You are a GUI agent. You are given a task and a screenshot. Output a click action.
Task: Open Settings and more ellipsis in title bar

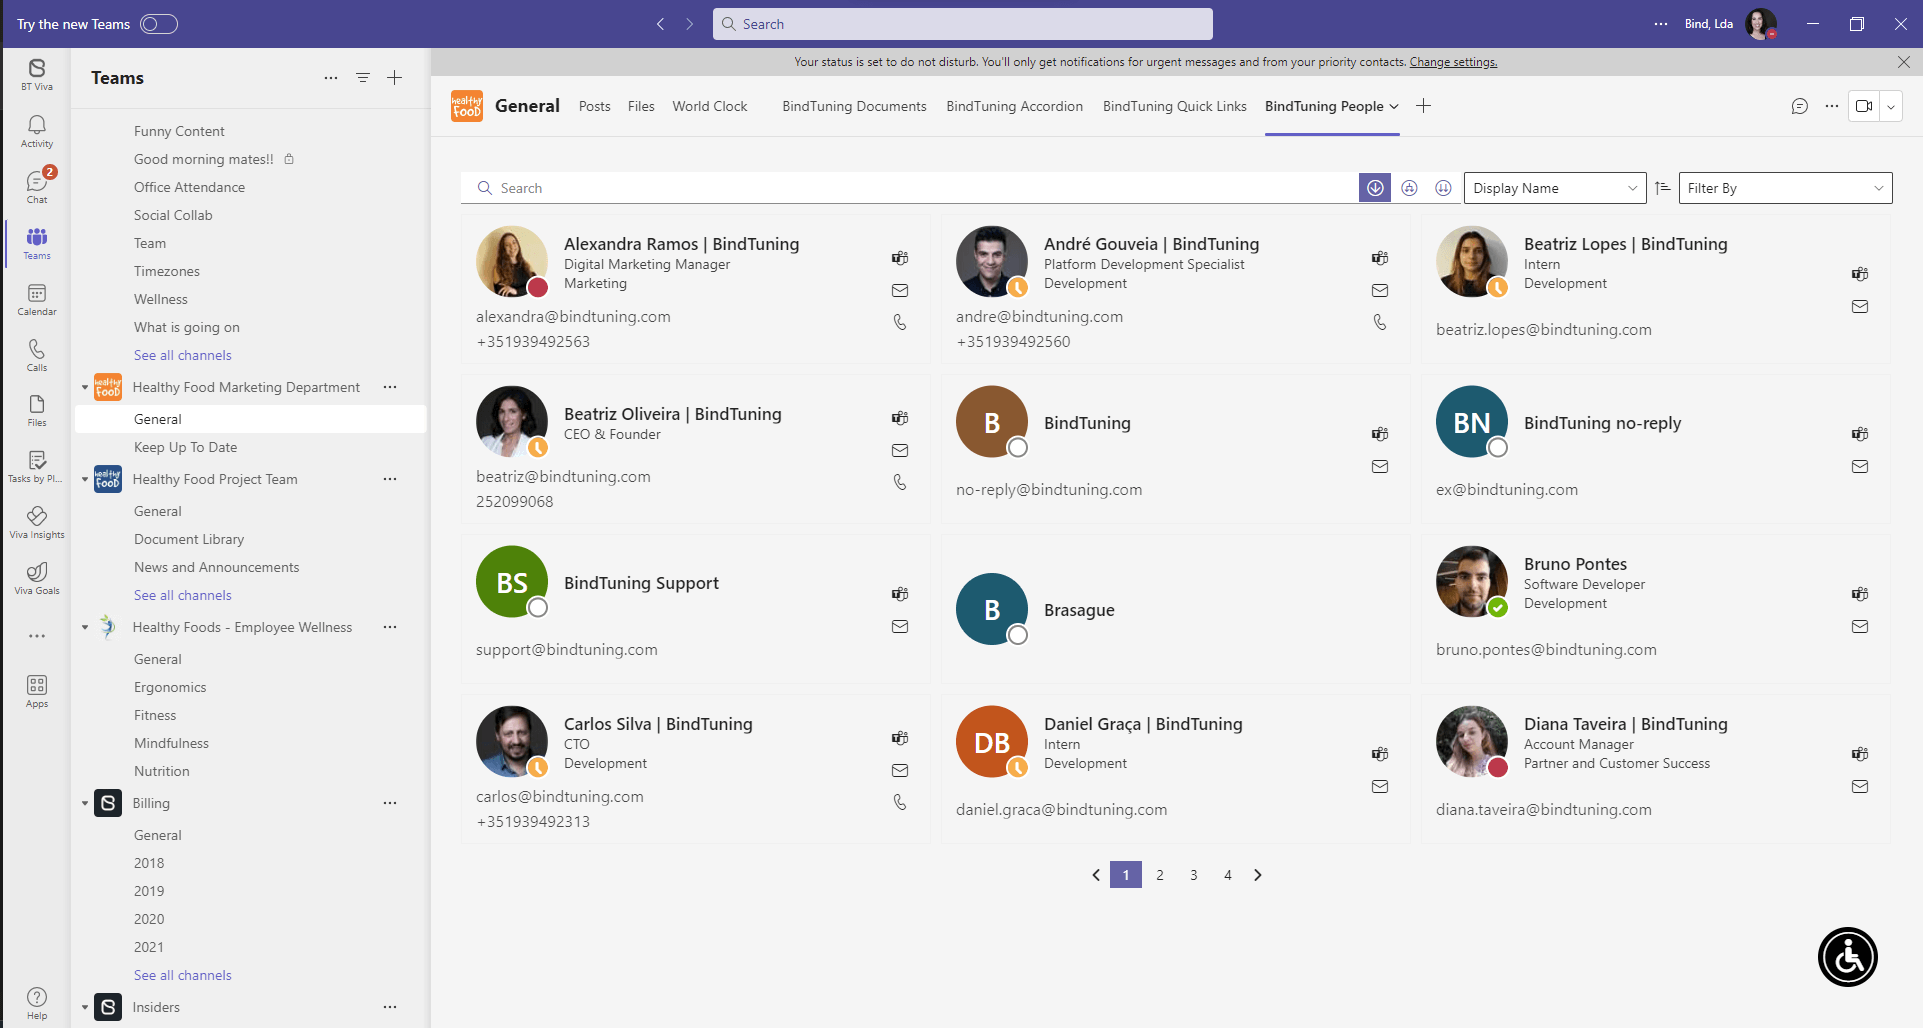pyautogui.click(x=1661, y=24)
